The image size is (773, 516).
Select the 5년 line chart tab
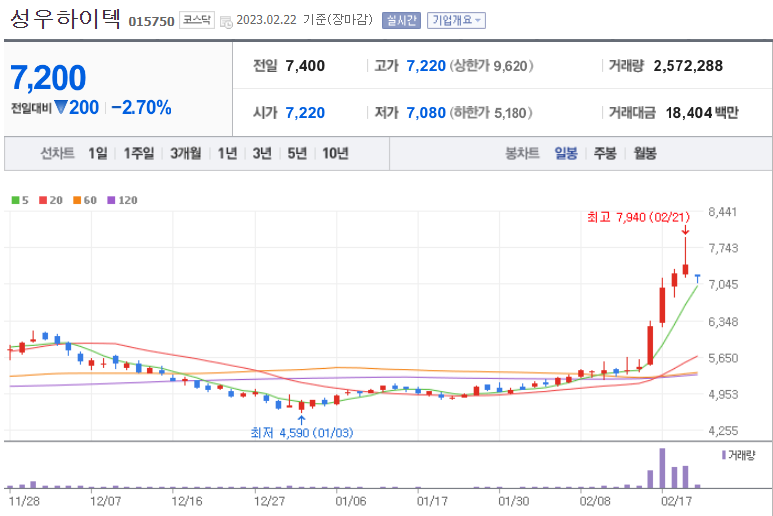click(x=297, y=153)
